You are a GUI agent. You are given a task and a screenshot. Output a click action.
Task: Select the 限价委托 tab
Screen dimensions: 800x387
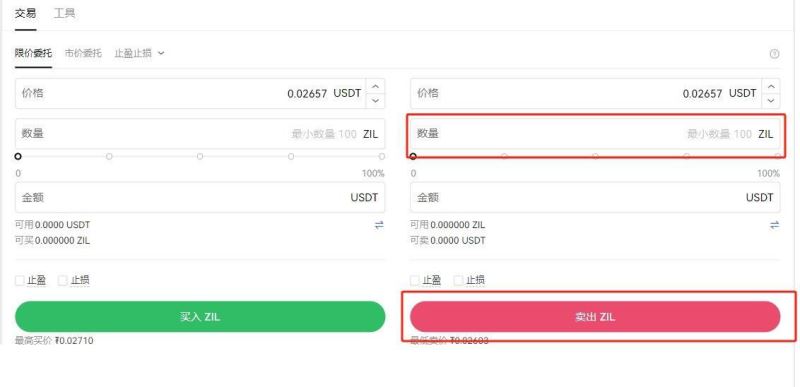(x=33, y=53)
